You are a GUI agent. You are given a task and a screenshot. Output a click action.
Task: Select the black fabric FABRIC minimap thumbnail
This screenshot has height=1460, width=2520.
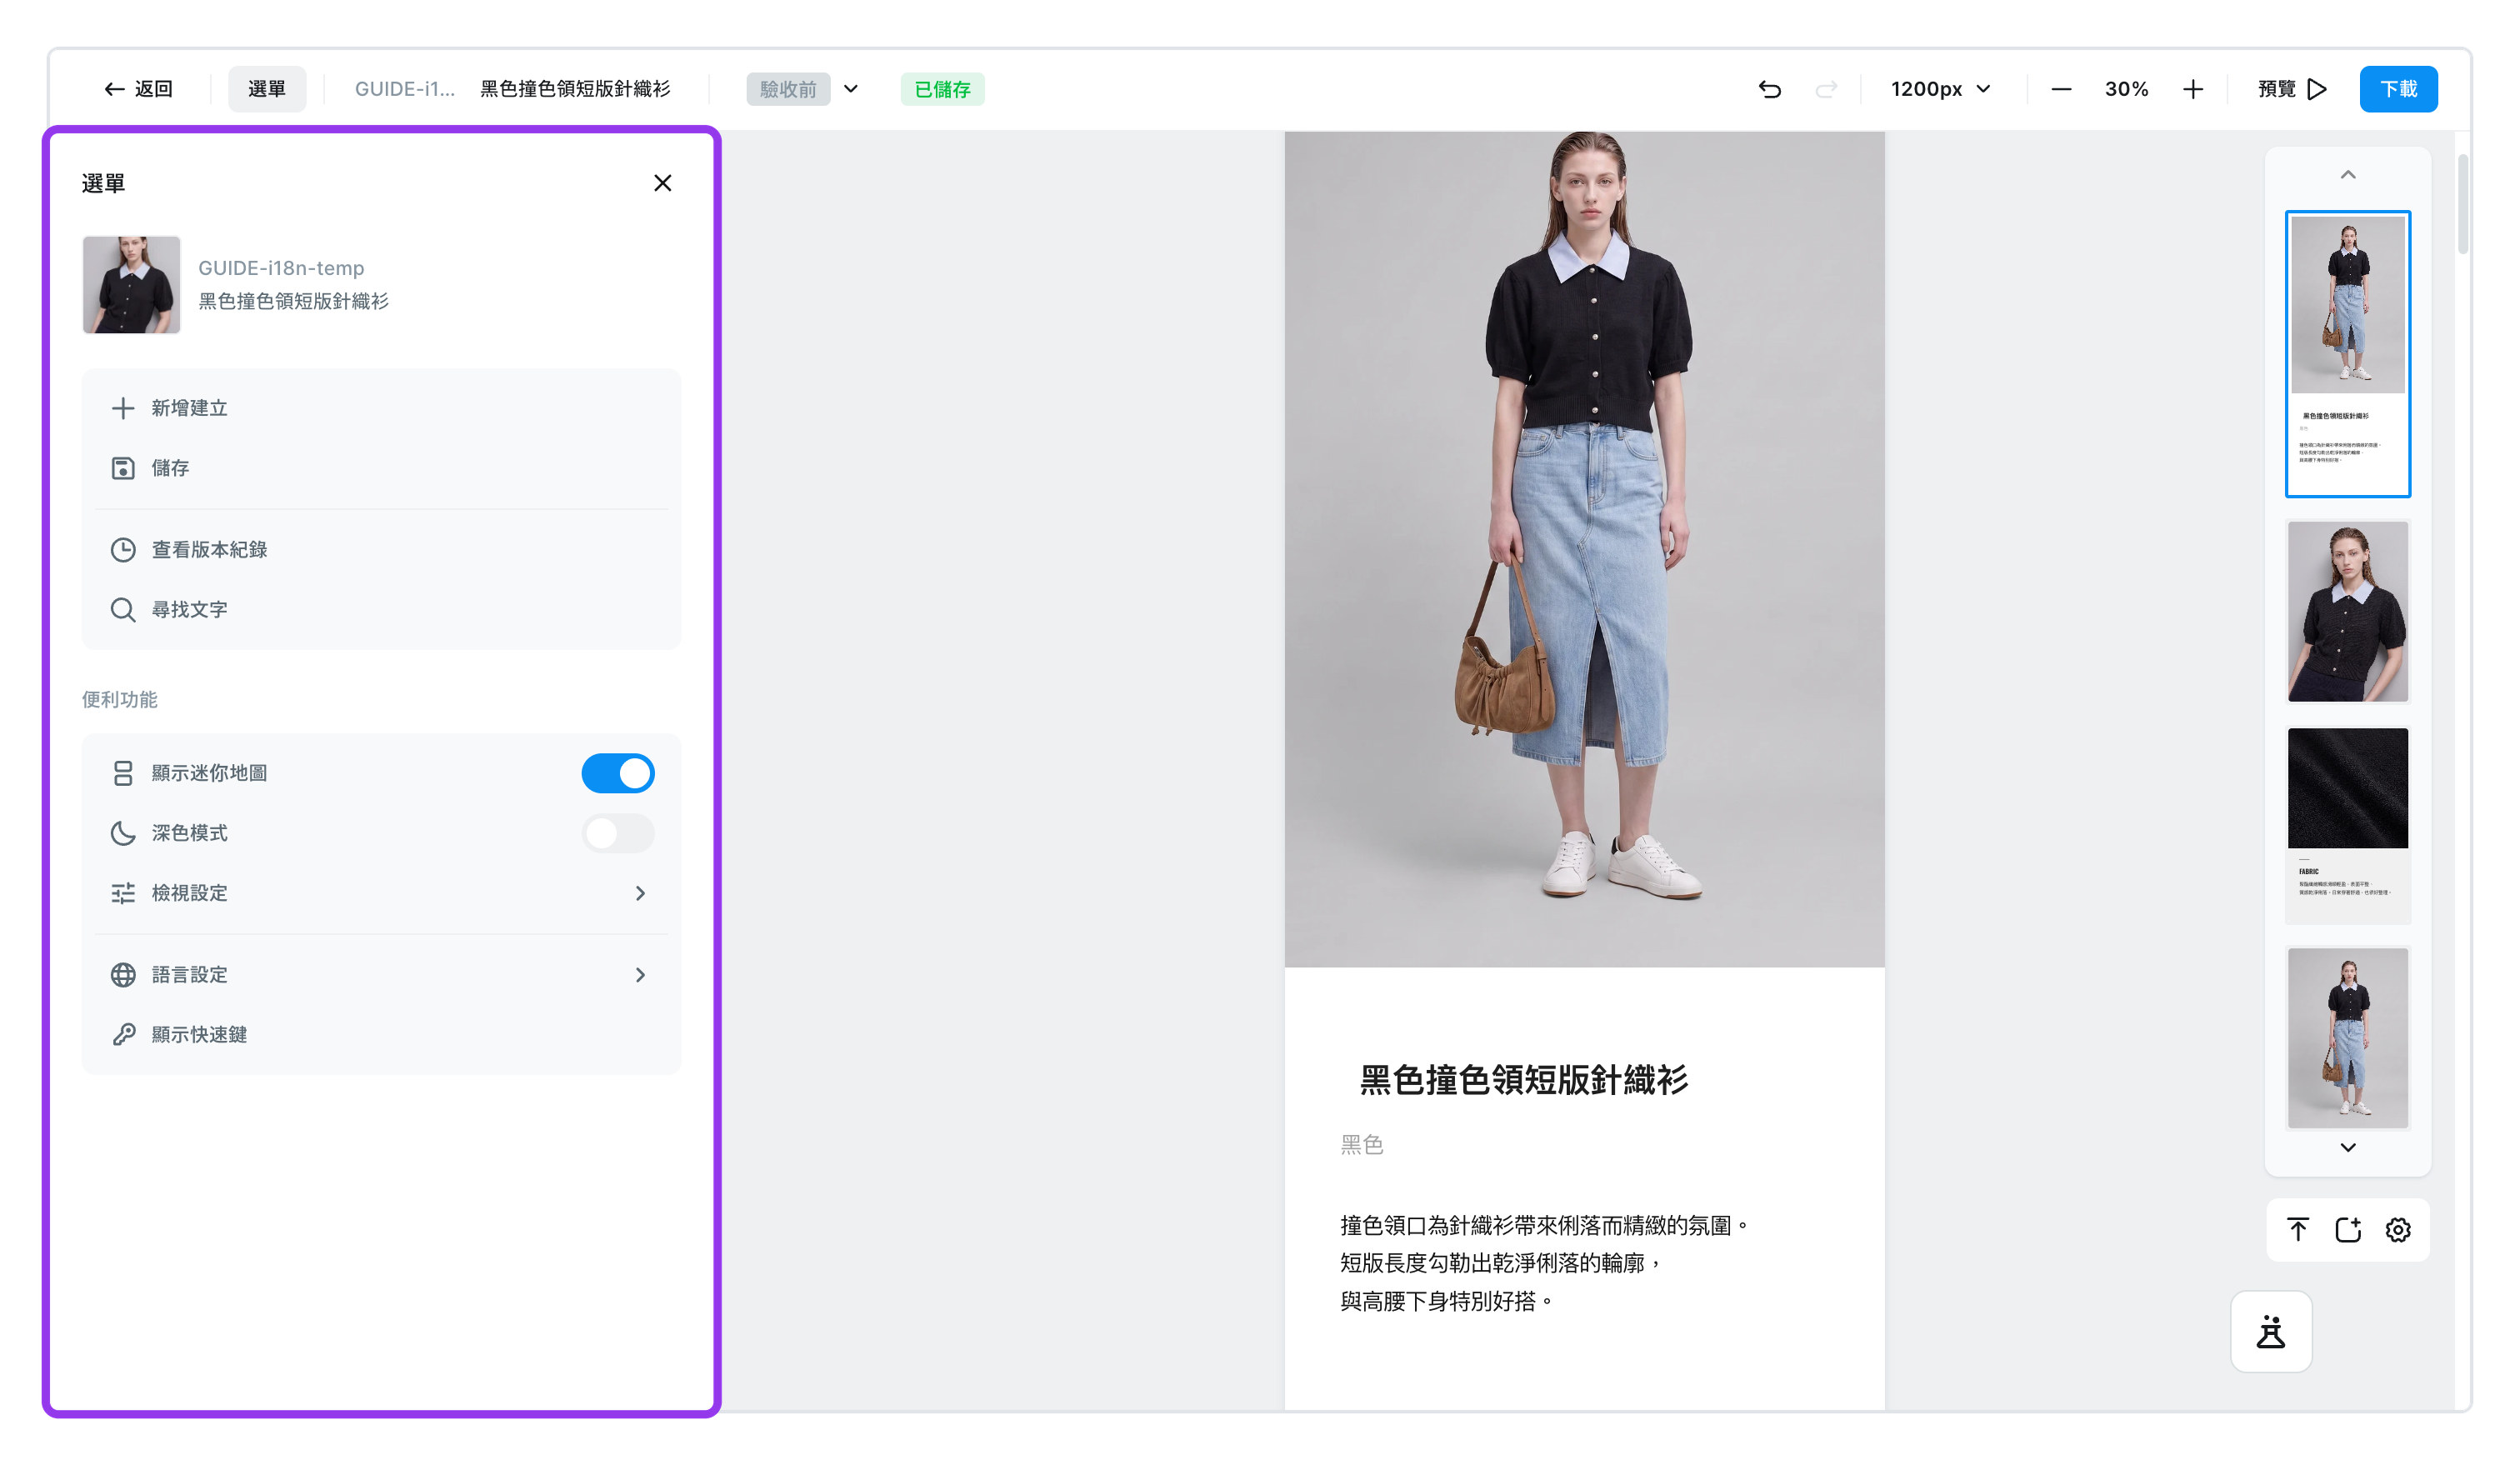pos(2348,824)
